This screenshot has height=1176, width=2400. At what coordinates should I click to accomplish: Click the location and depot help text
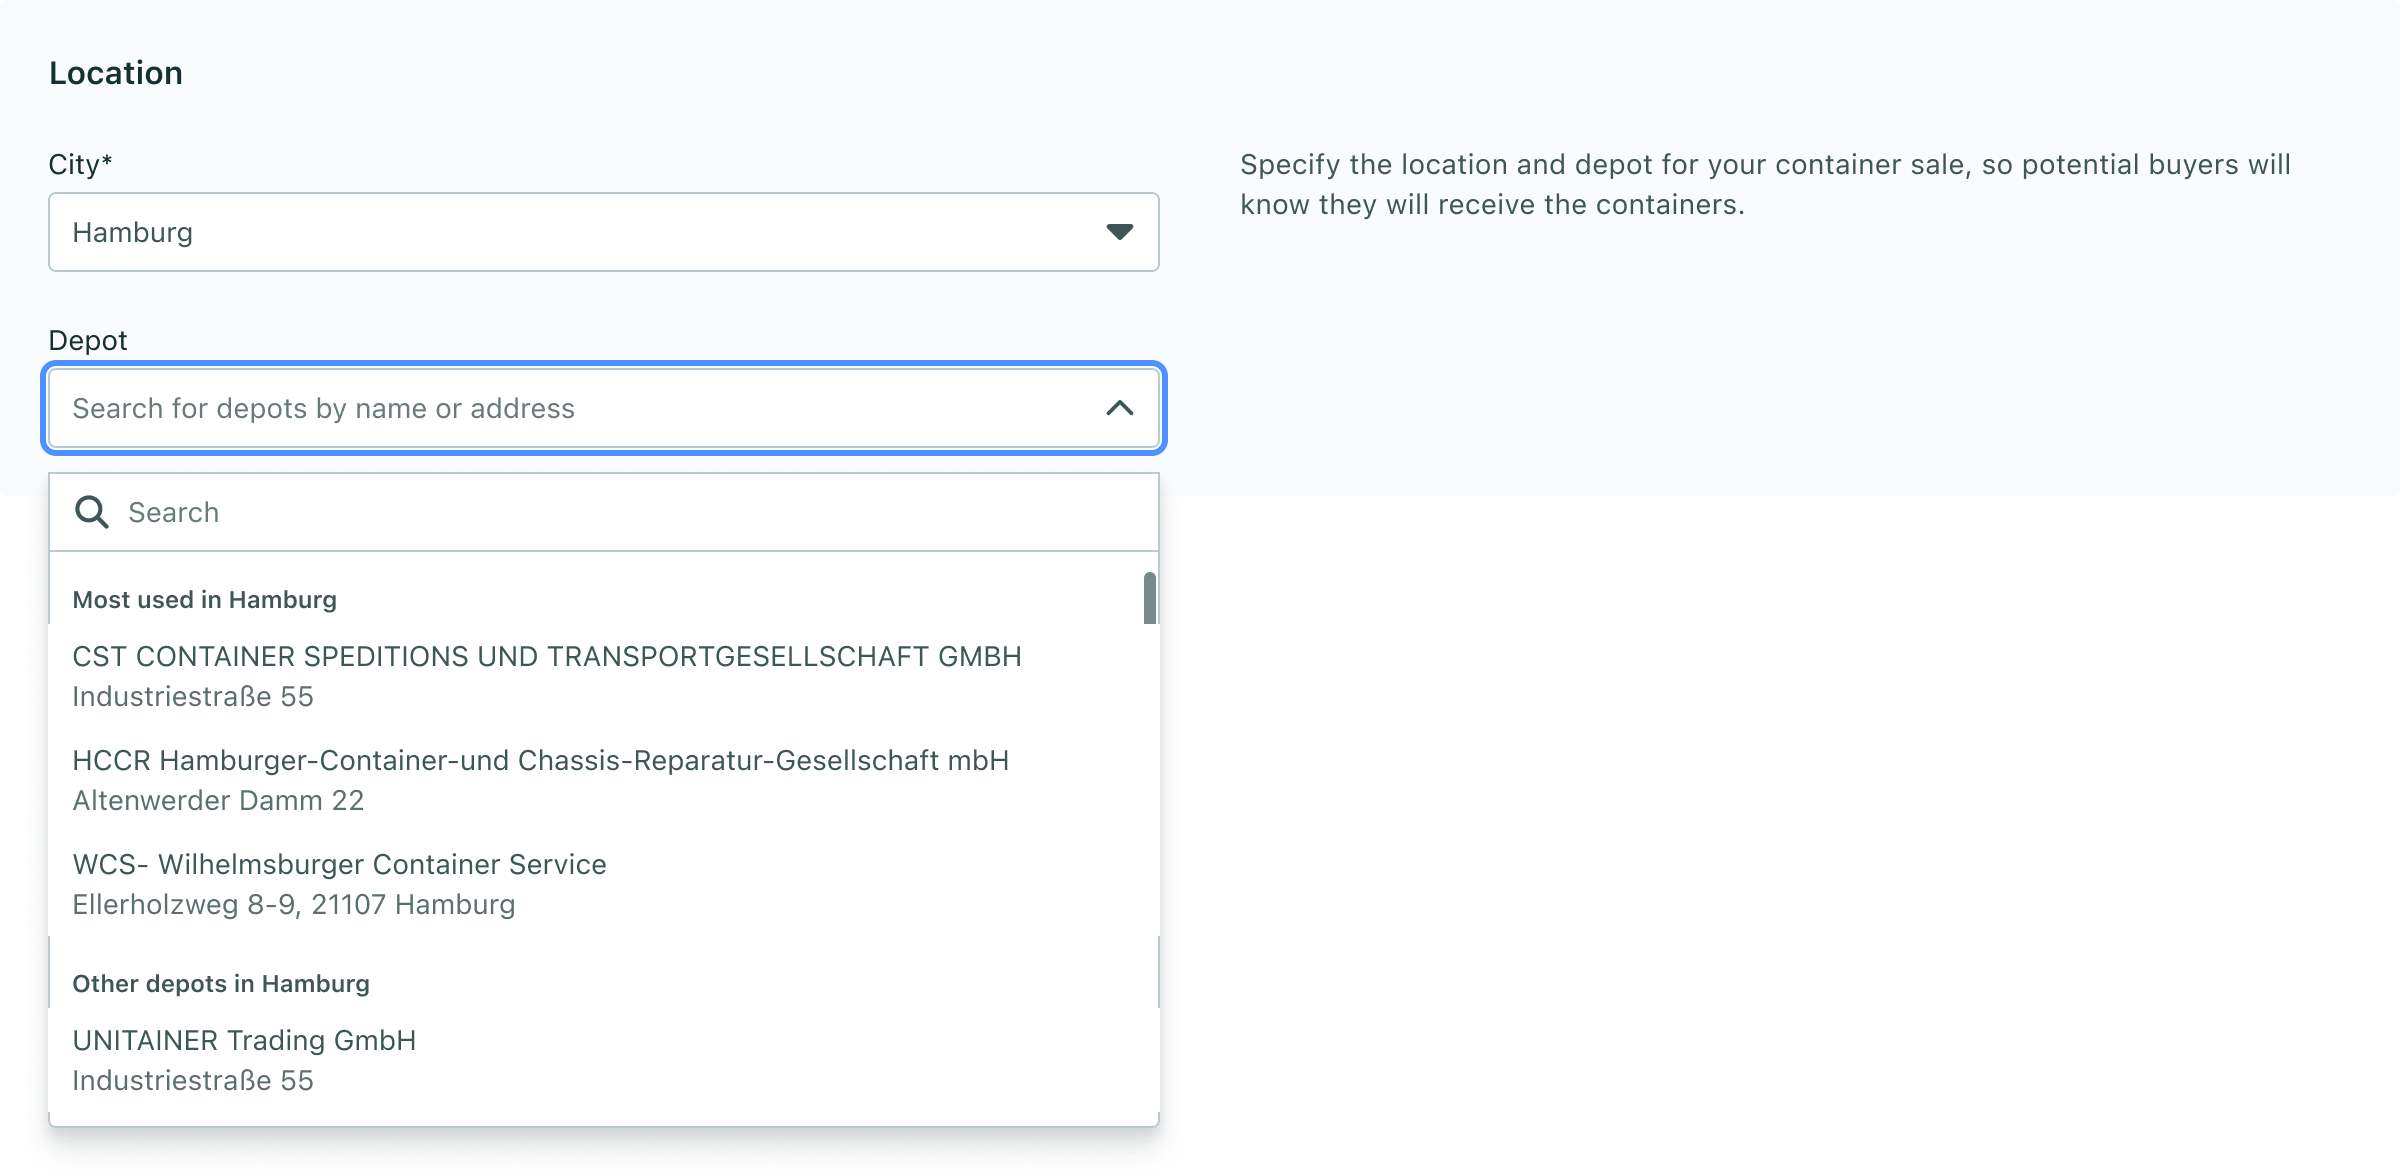pyautogui.click(x=1765, y=185)
